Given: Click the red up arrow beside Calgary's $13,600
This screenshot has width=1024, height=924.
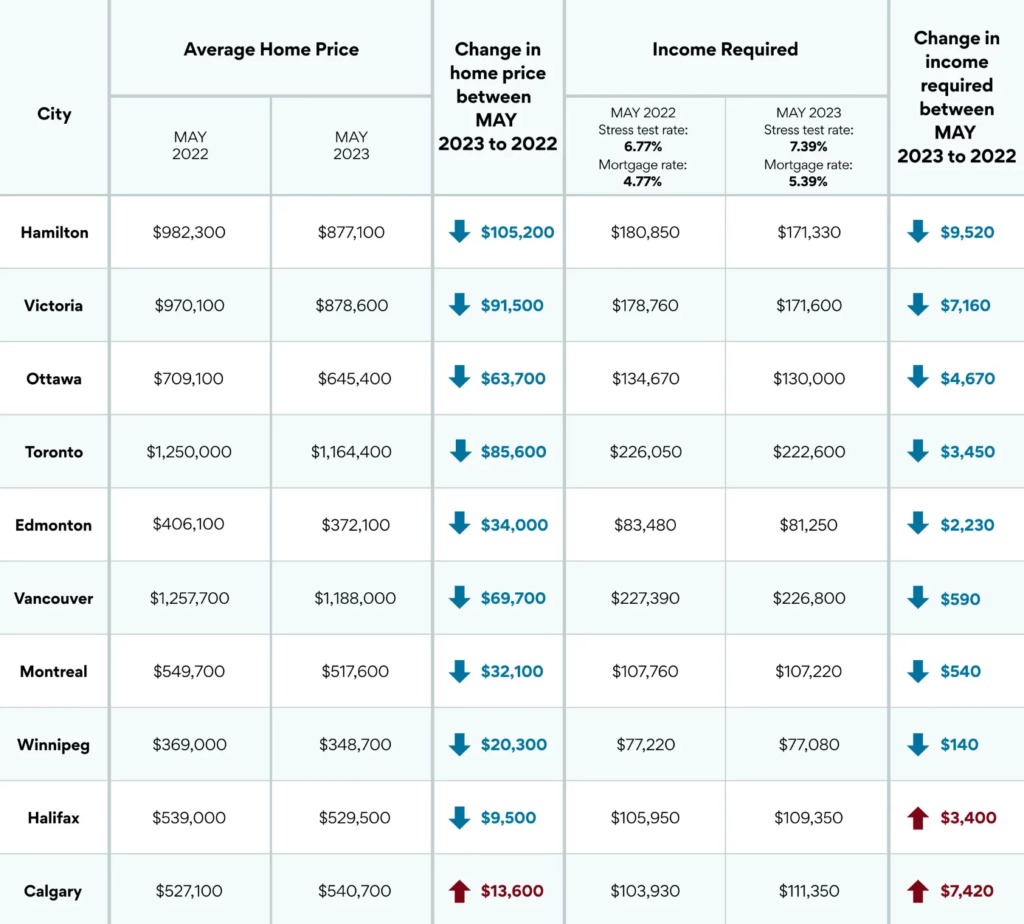Looking at the screenshot, I should pyautogui.click(x=459, y=891).
